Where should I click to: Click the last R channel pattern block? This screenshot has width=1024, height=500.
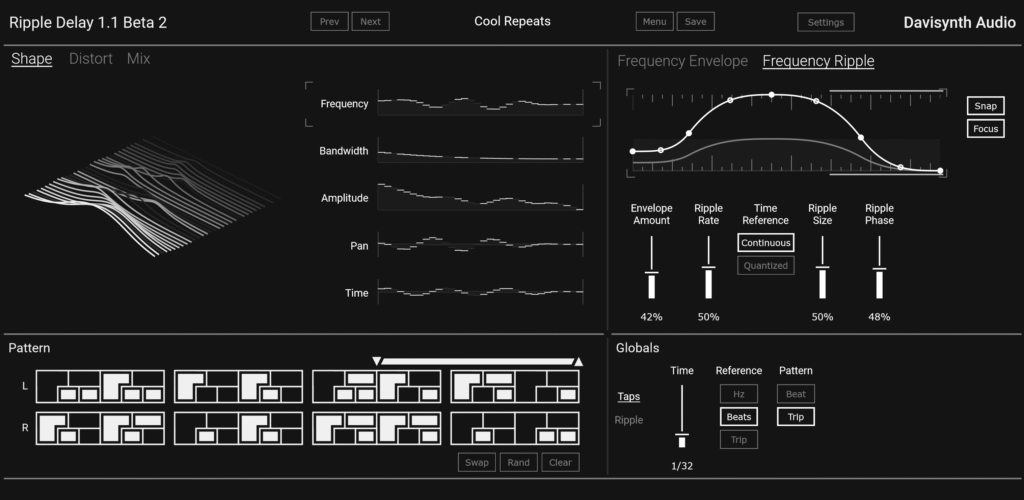515,428
